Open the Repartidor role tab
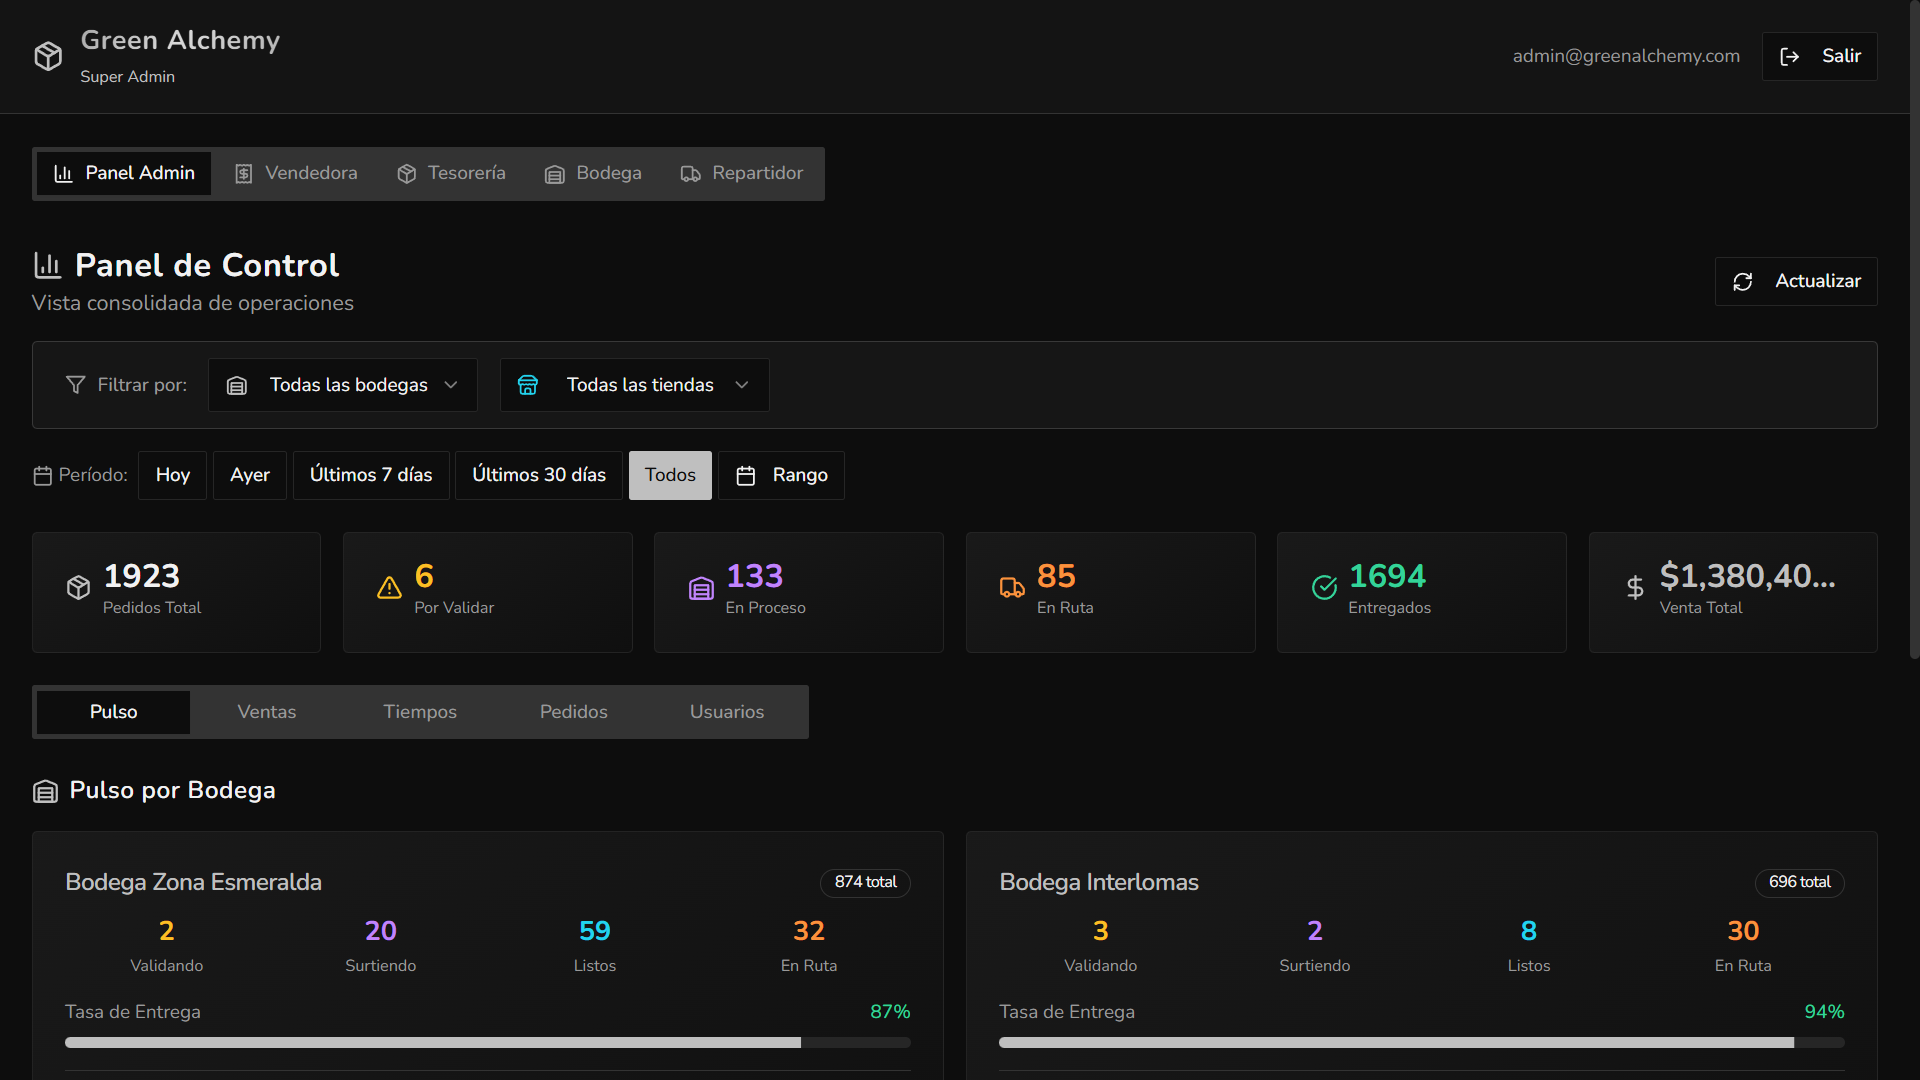 pyautogui.click(x=741, y=174)
